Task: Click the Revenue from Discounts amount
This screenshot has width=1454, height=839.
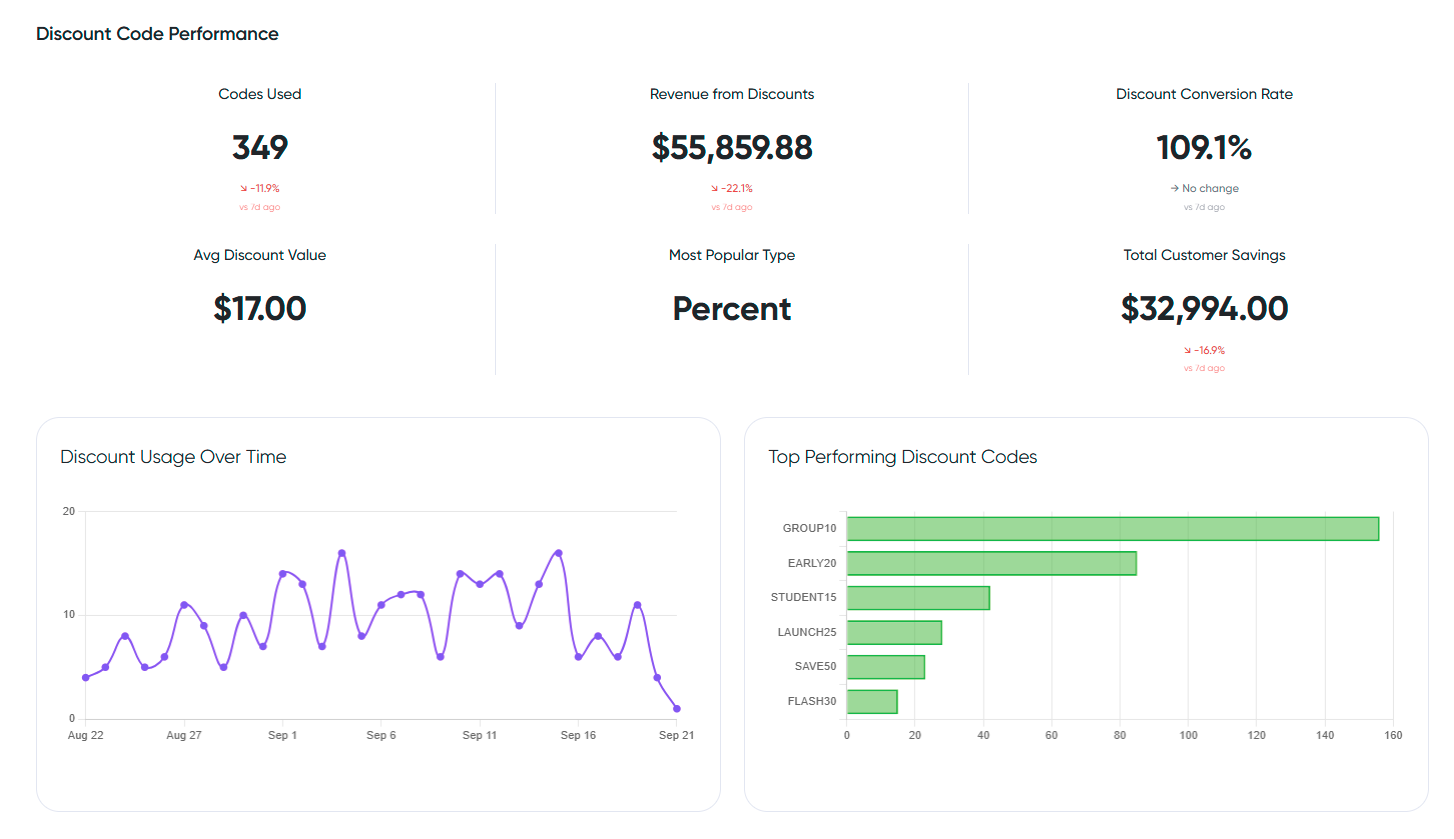Action: coord(732,148)
